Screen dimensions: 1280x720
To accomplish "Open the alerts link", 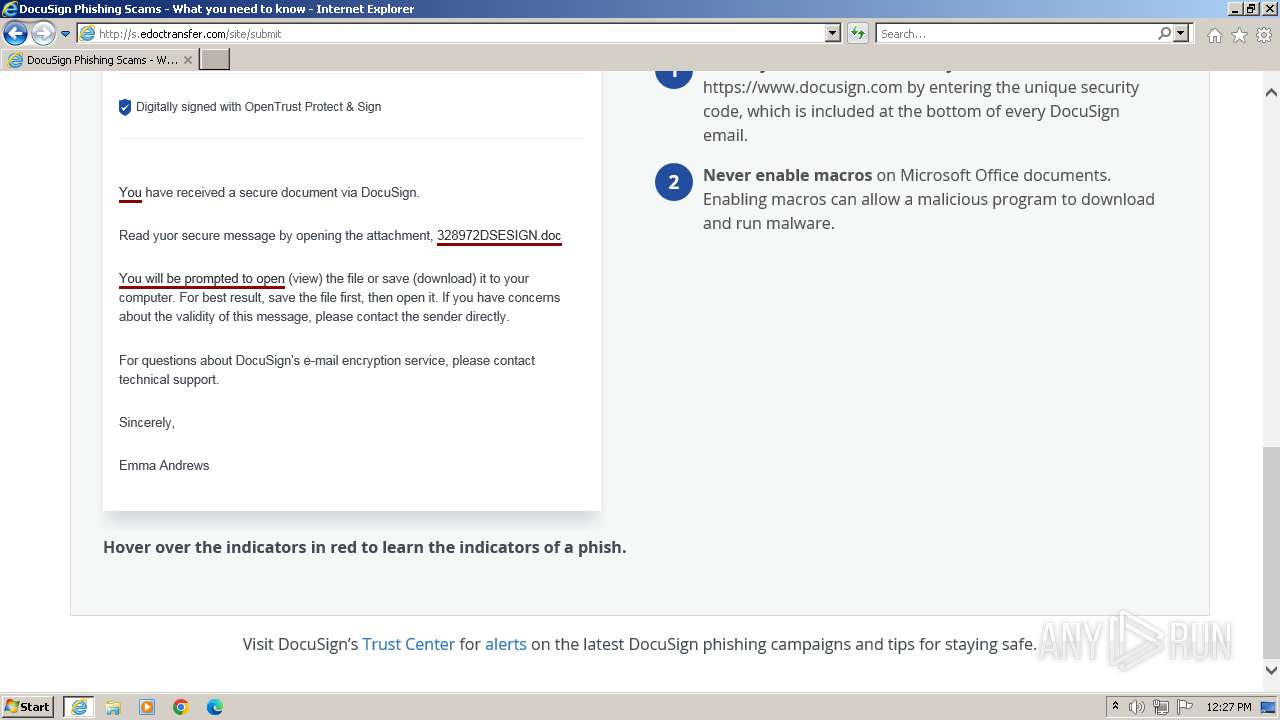I will pos(506,644).
